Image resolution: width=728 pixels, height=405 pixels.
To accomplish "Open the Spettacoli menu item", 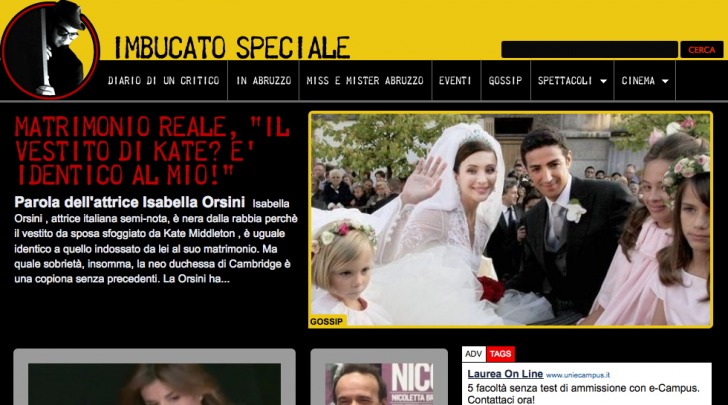I will (565, 80).
